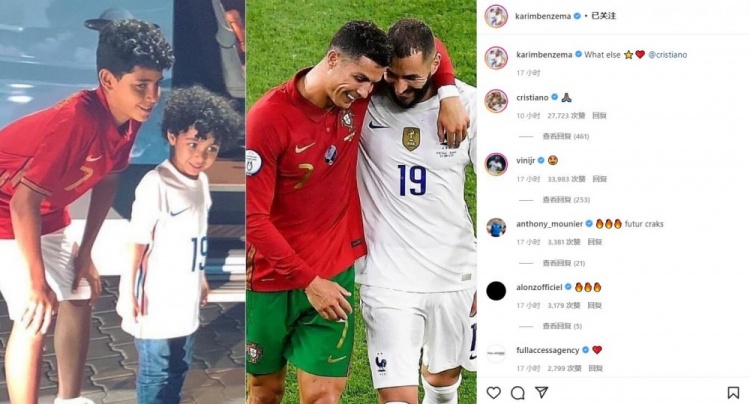Reply to vinijr's comment with 回复
The height and width of the screenshot is (404, 750).
599,179
